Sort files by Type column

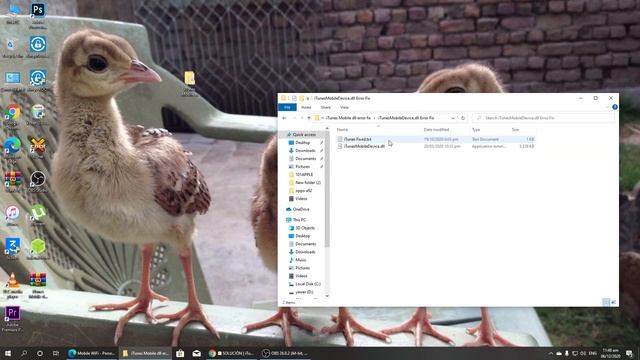click(476, 130)
